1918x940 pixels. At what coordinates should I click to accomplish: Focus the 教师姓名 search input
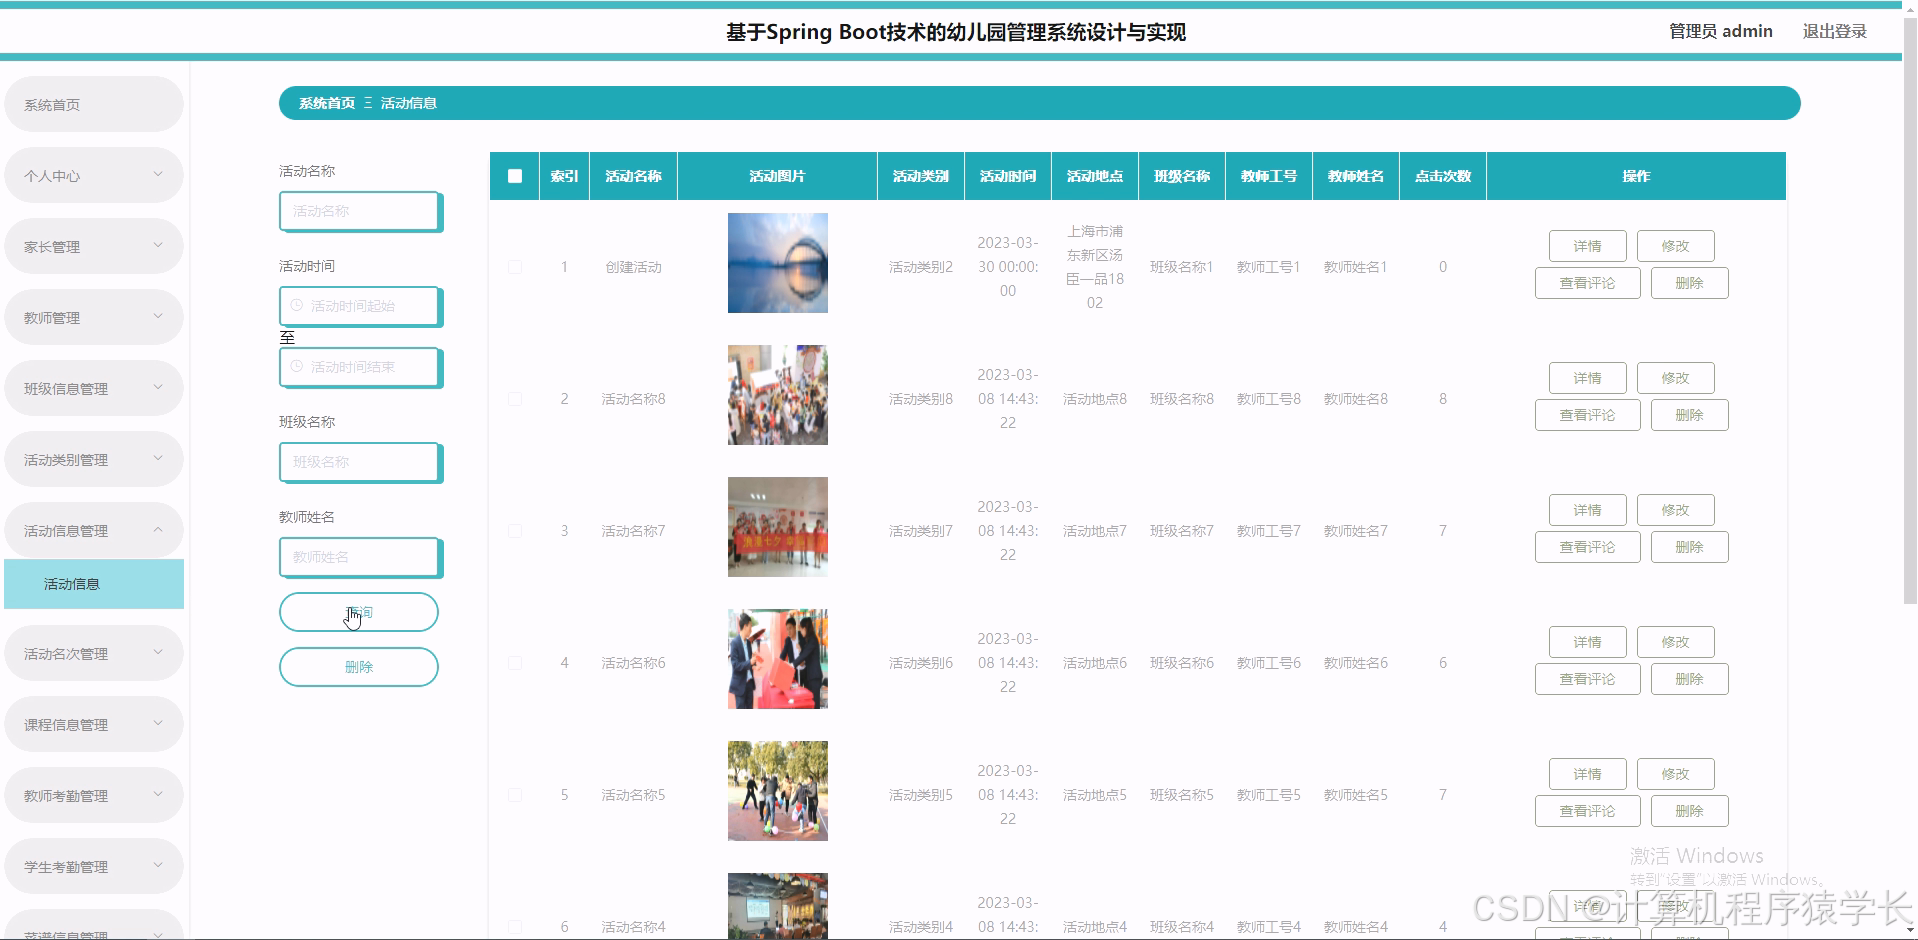360,557
